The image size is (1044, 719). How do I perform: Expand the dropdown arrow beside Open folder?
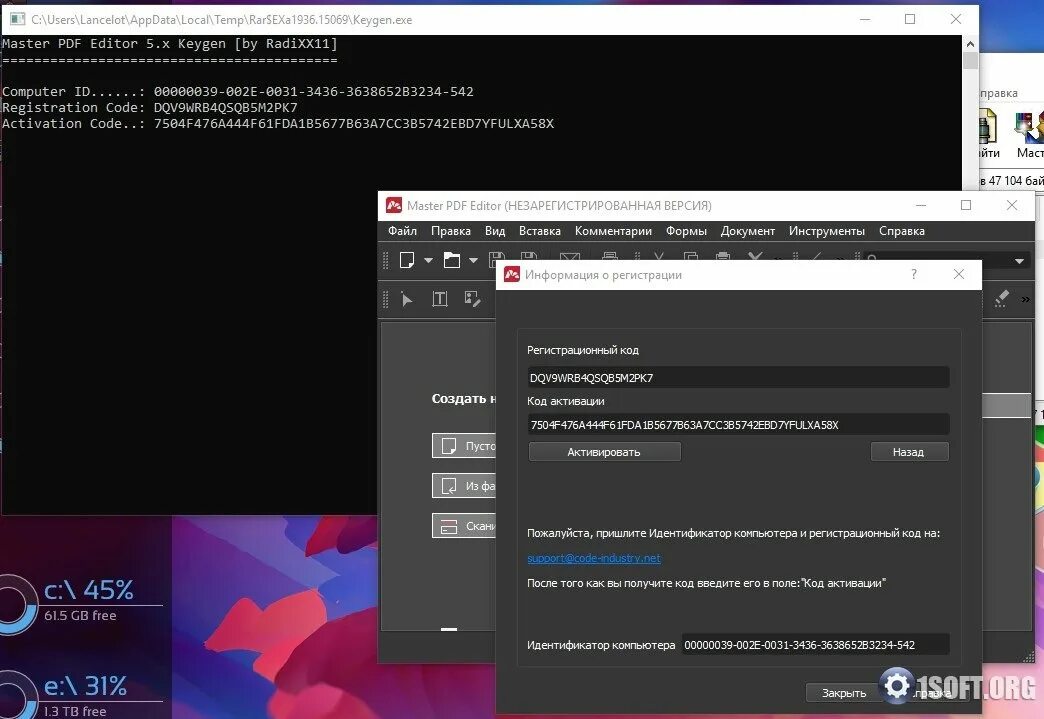coord(473,260)
